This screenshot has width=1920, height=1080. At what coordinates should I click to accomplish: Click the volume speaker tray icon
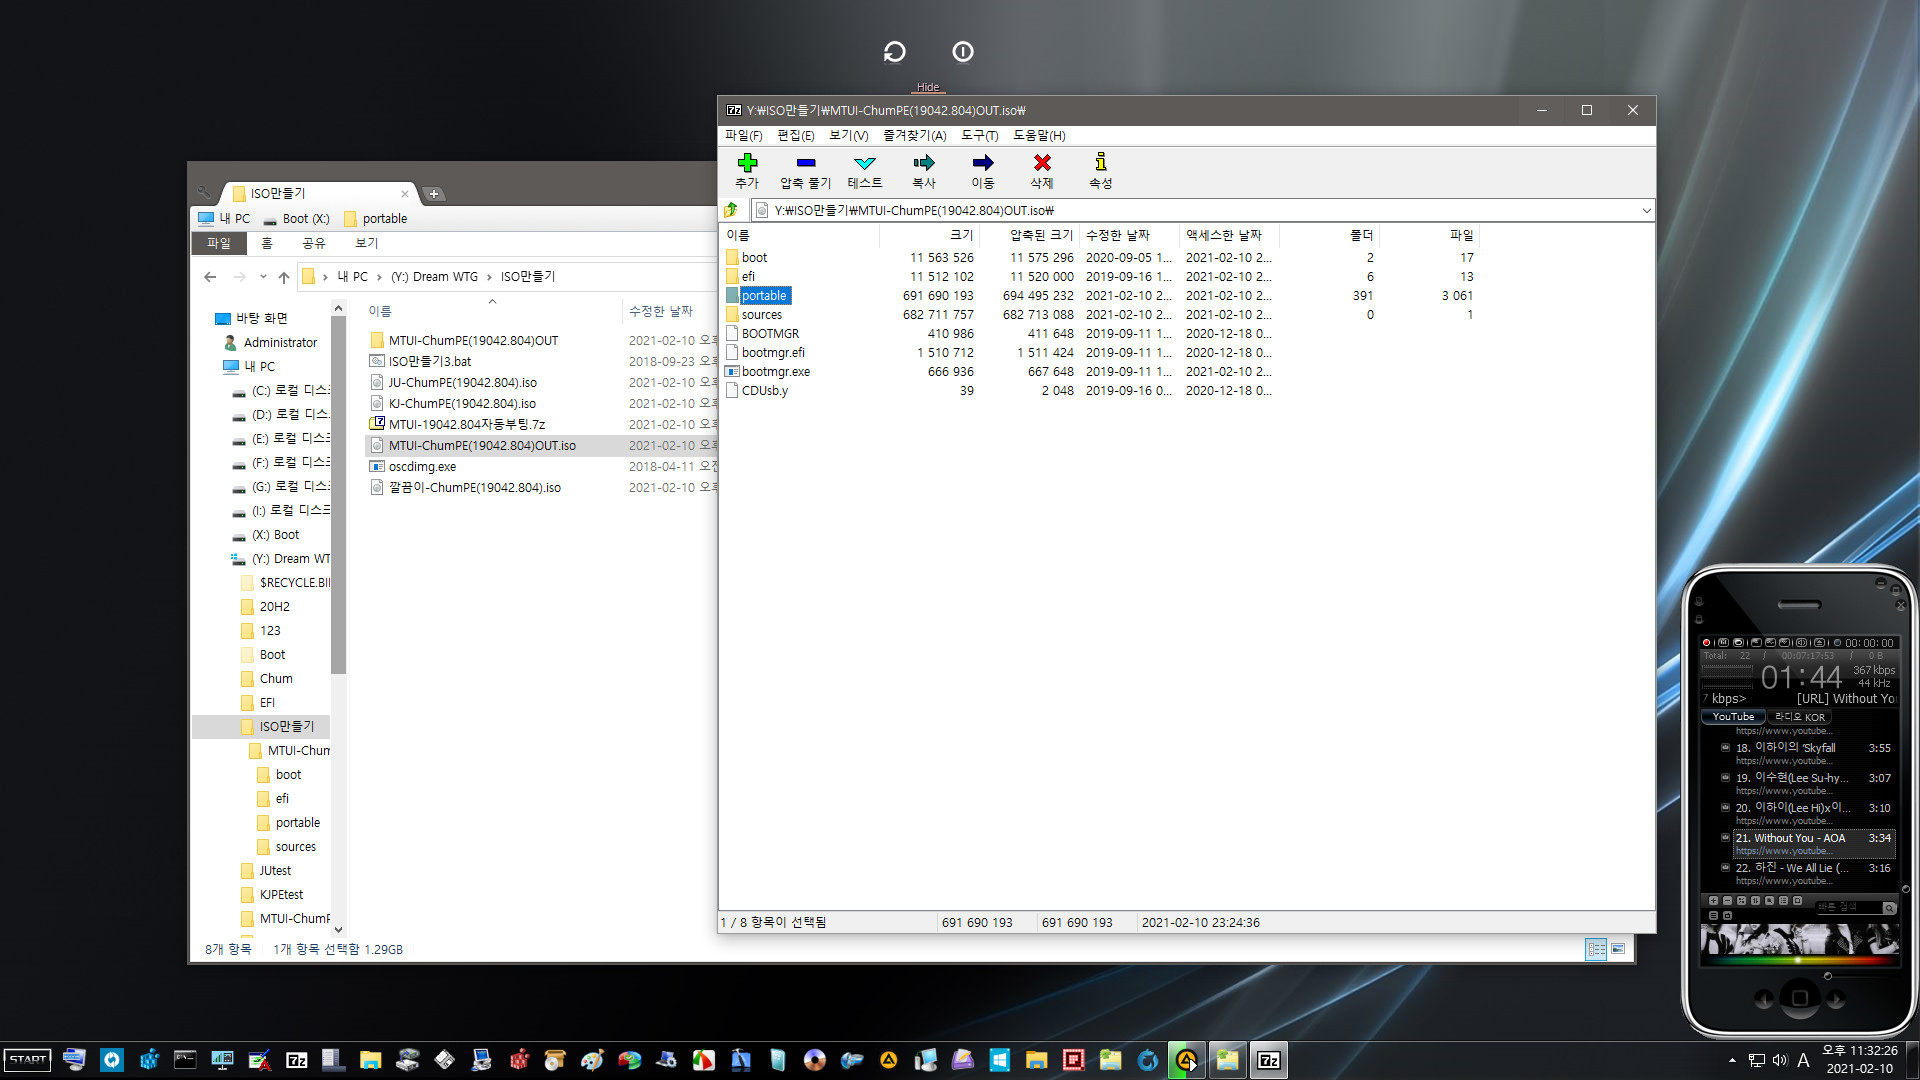coord(1780,1060)
